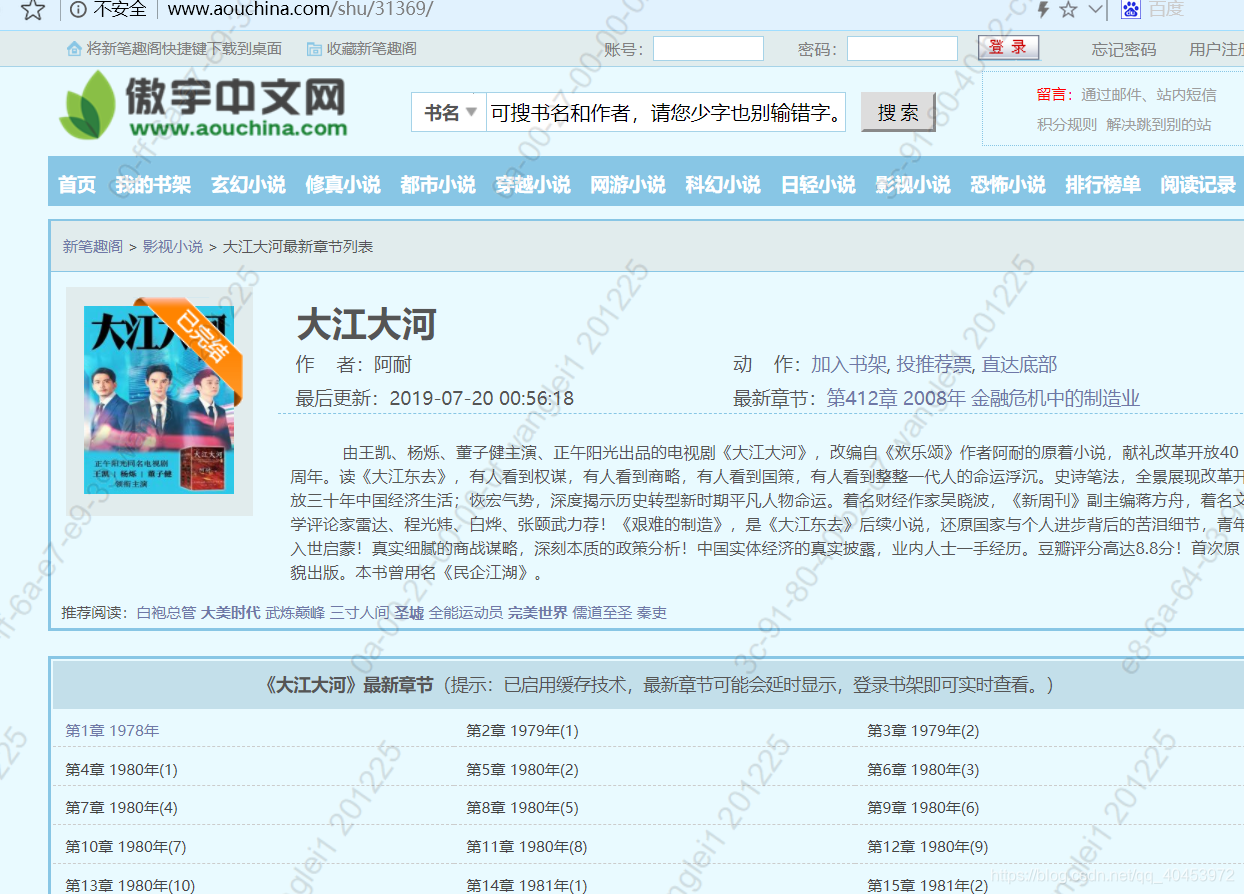Select the 都市小说 category
The height and width of the screenshot is (894, 1244).
pos(438,184)
